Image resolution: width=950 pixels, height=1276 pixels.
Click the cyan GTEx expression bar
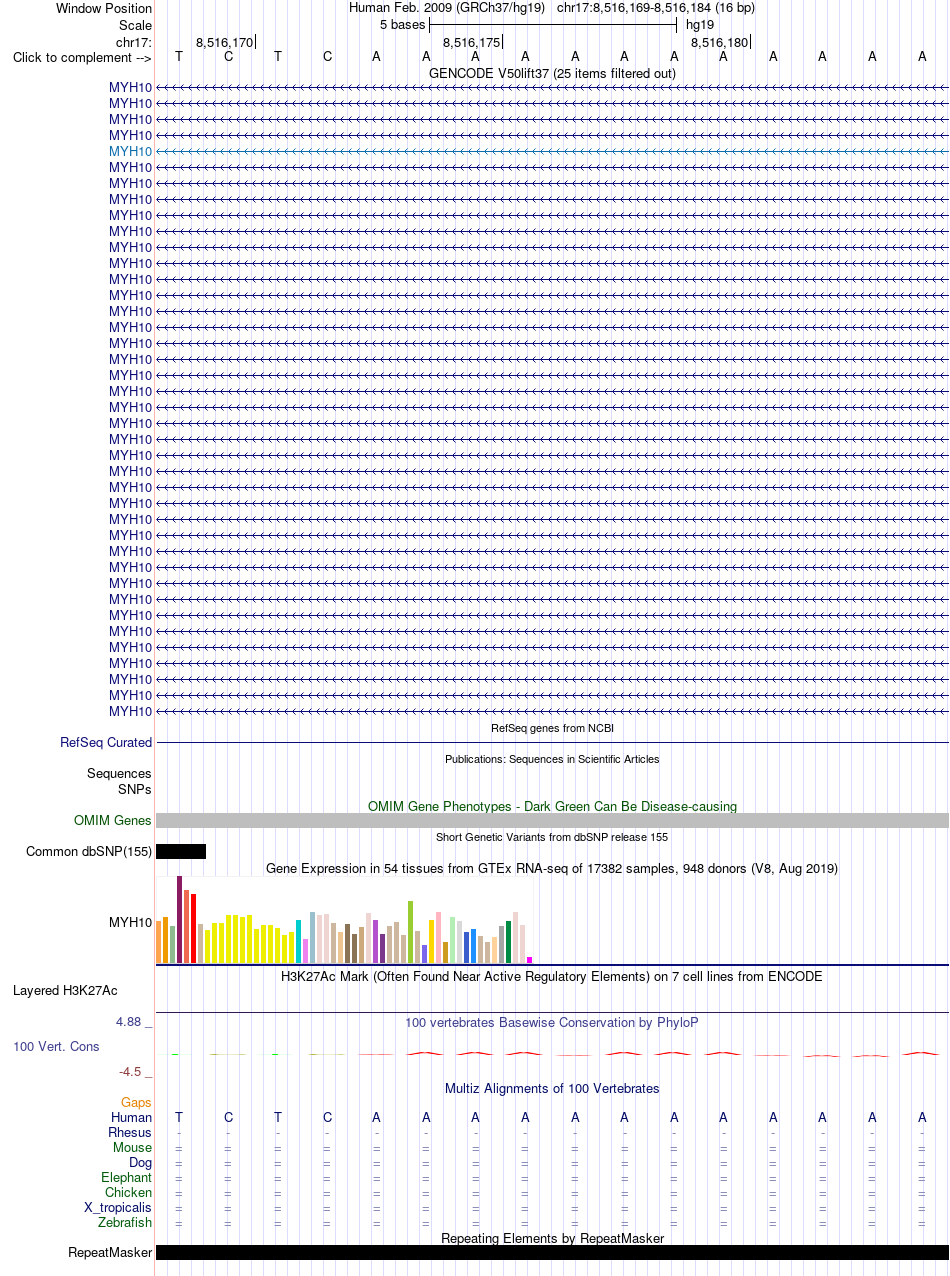pos(299,941)
